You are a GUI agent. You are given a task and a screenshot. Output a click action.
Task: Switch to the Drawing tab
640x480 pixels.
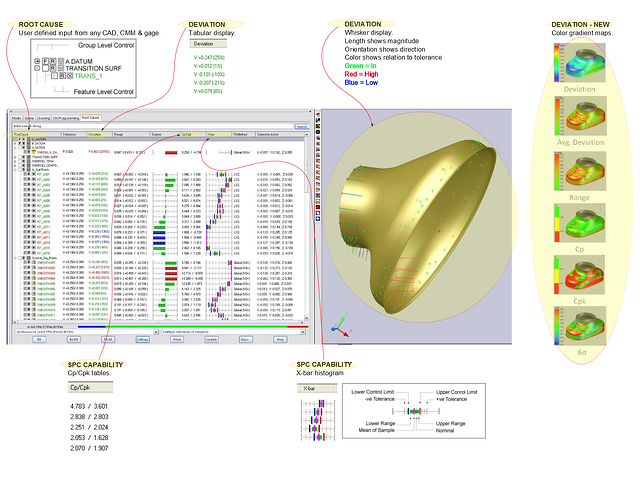pyautogui.click(x=43, y=117)
